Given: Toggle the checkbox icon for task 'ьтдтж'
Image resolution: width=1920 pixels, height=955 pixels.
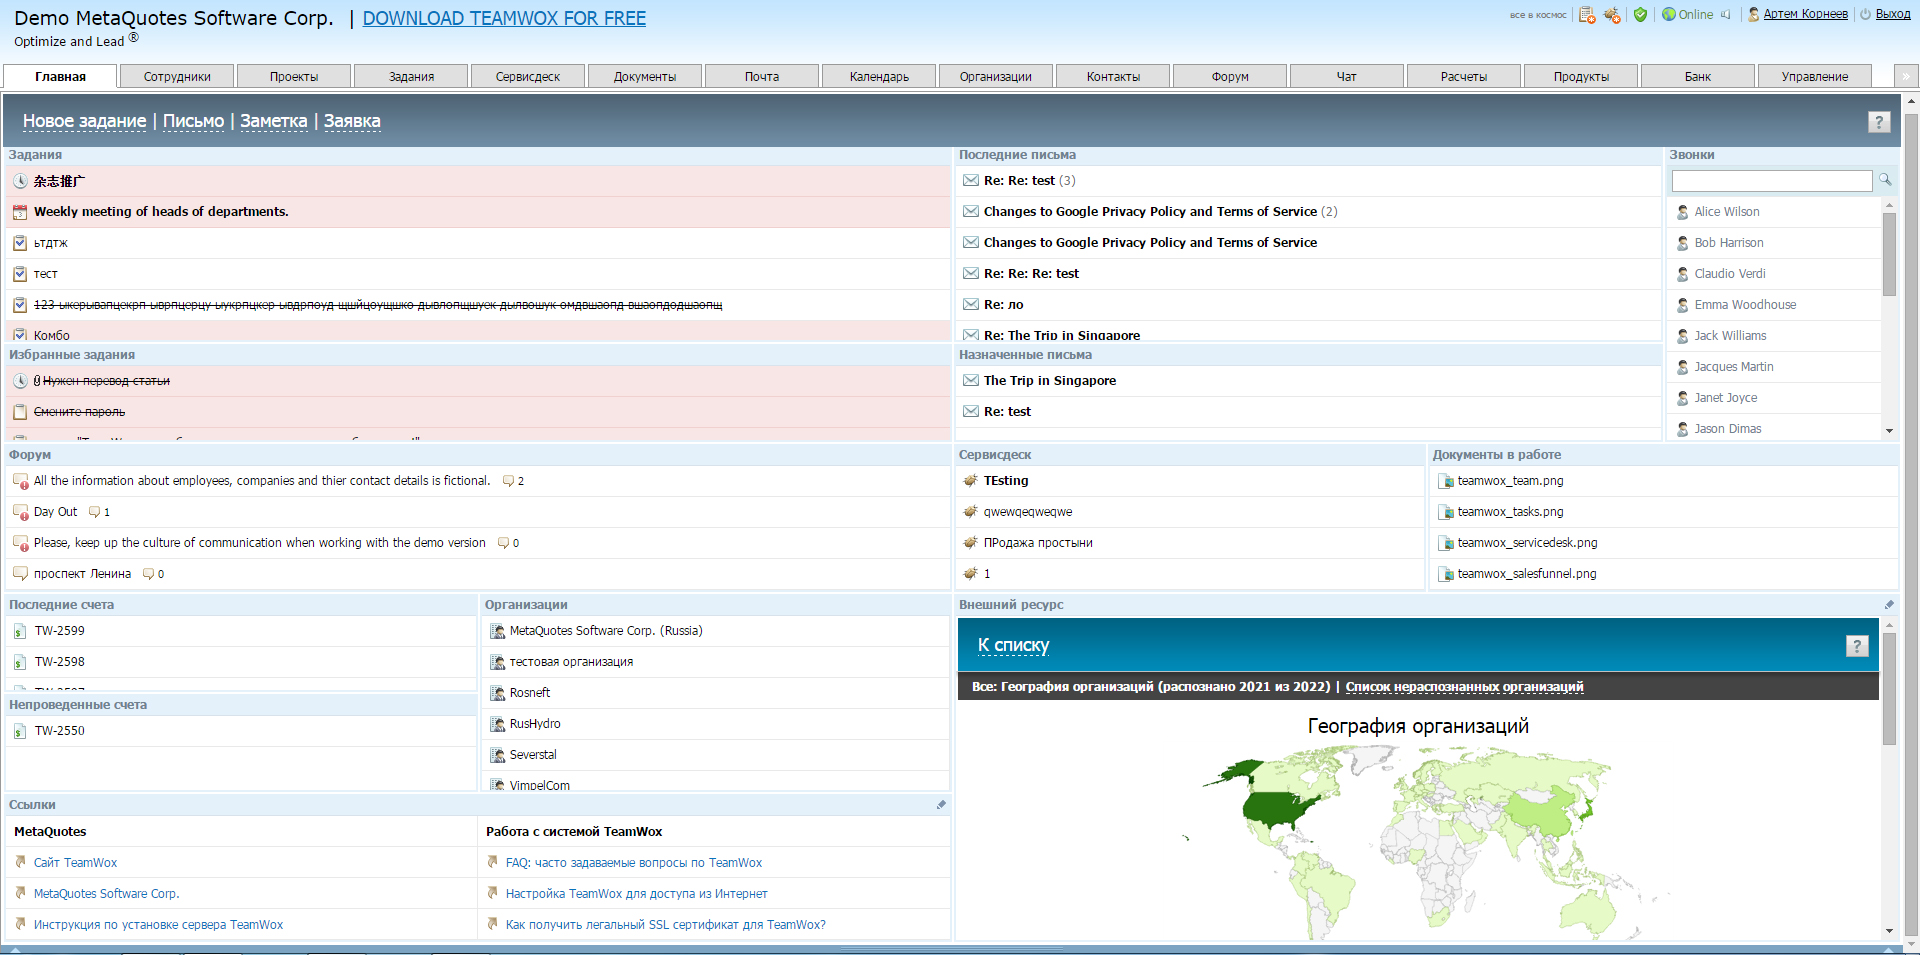Looking at the screenshot, I should tap(20, 243).
